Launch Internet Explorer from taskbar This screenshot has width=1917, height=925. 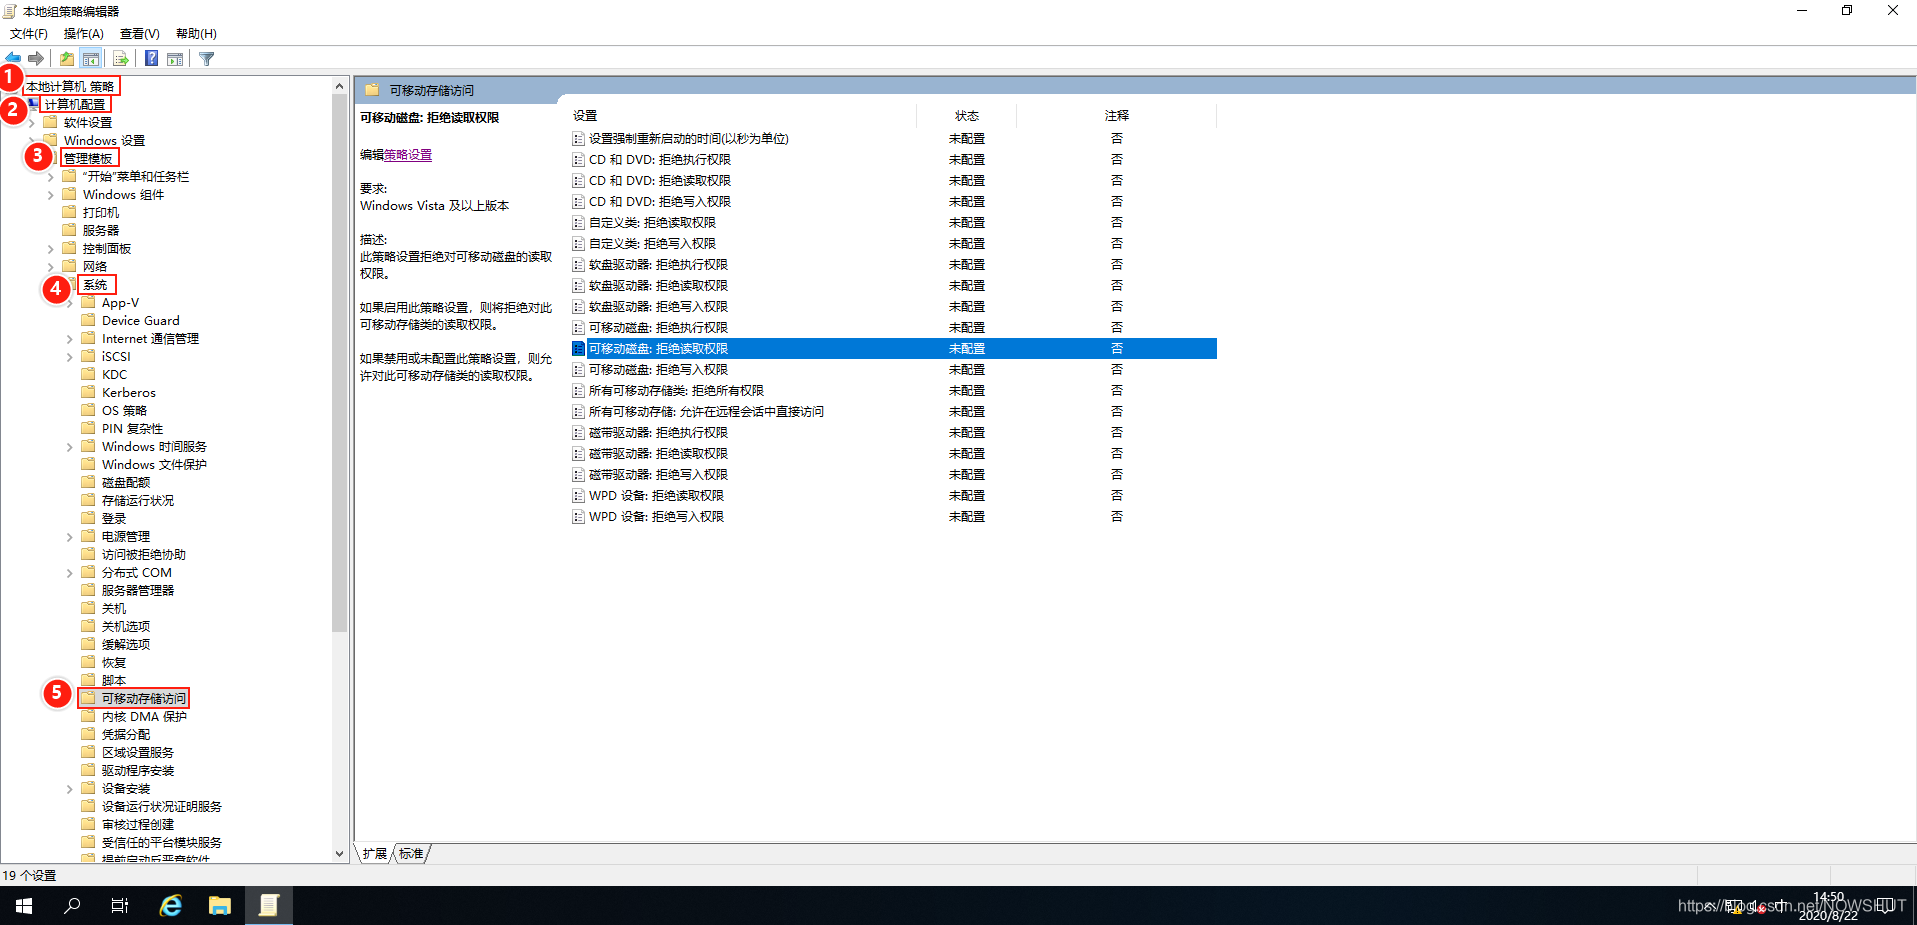pyautogui.click(x=171, y=905)
